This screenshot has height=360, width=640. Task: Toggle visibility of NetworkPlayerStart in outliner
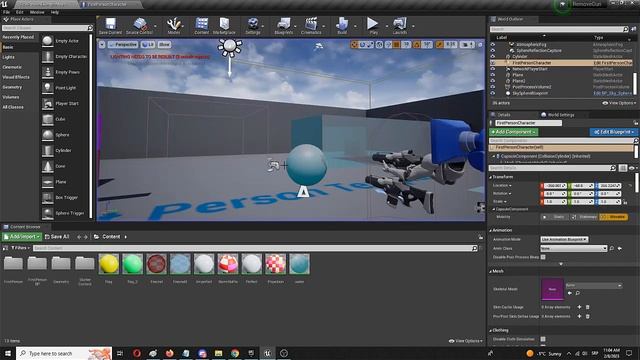click(x=493, y=69)
